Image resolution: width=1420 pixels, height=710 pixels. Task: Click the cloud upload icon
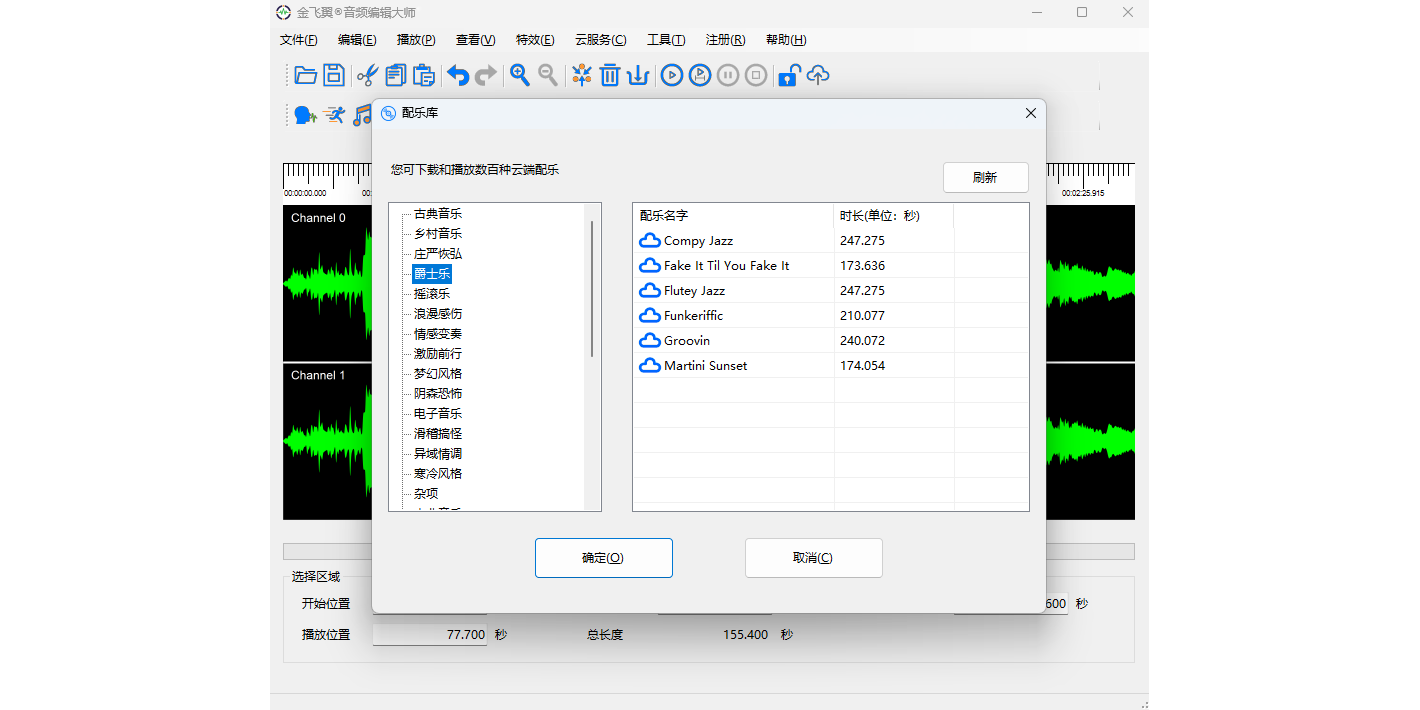pos(818,75)
